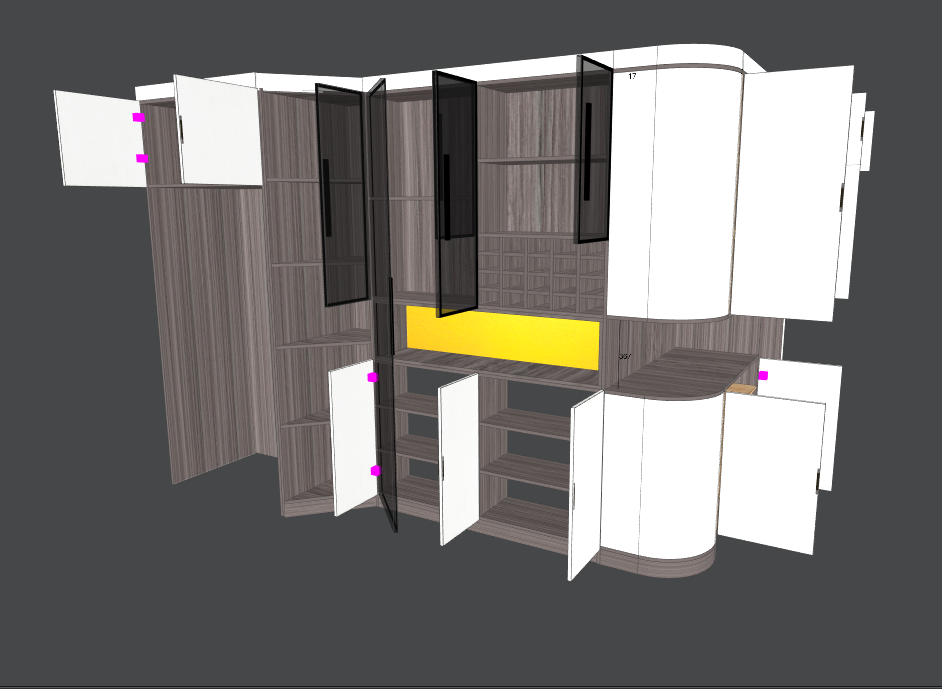Click magenta marker on right drawer front
The image size is (942, 689).
point(763,375)
